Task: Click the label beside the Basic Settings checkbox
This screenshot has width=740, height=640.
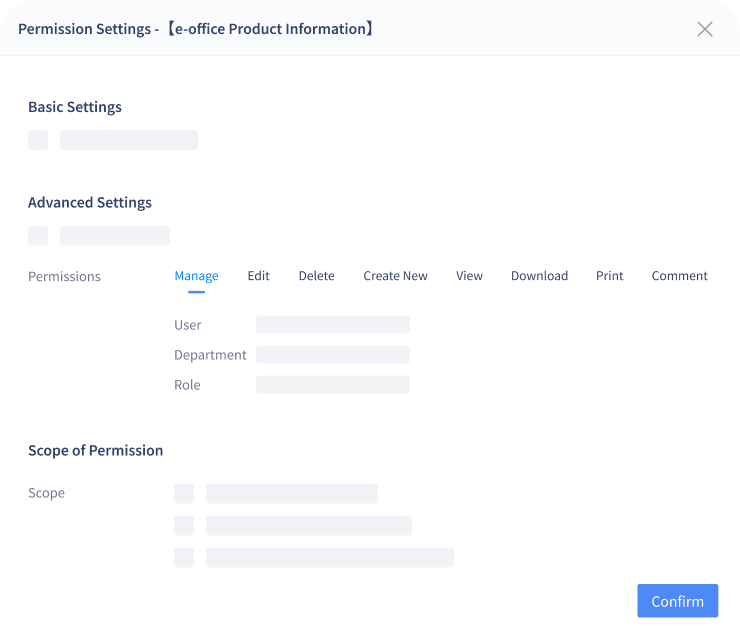Action: tap(129, 140)
